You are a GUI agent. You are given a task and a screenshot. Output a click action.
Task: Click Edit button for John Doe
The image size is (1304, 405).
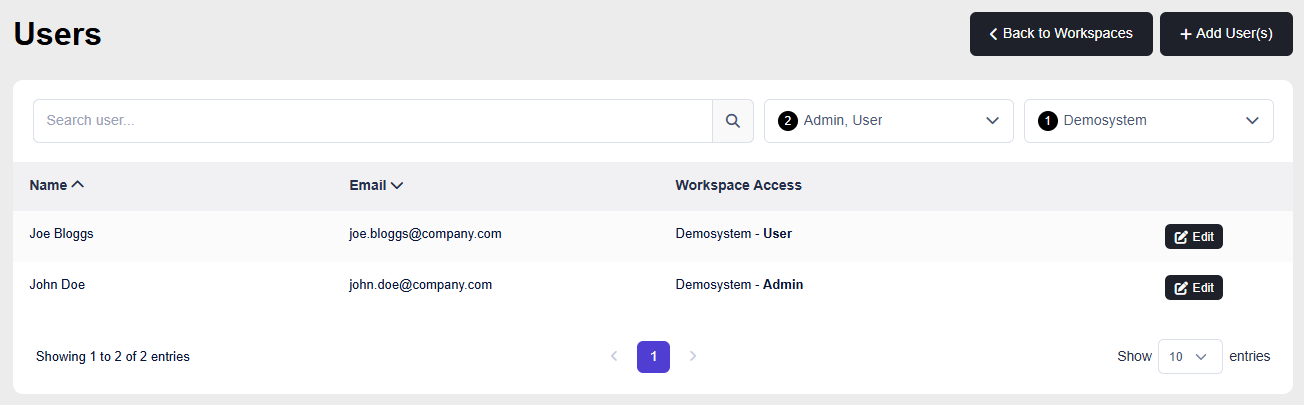(1193, 288)
